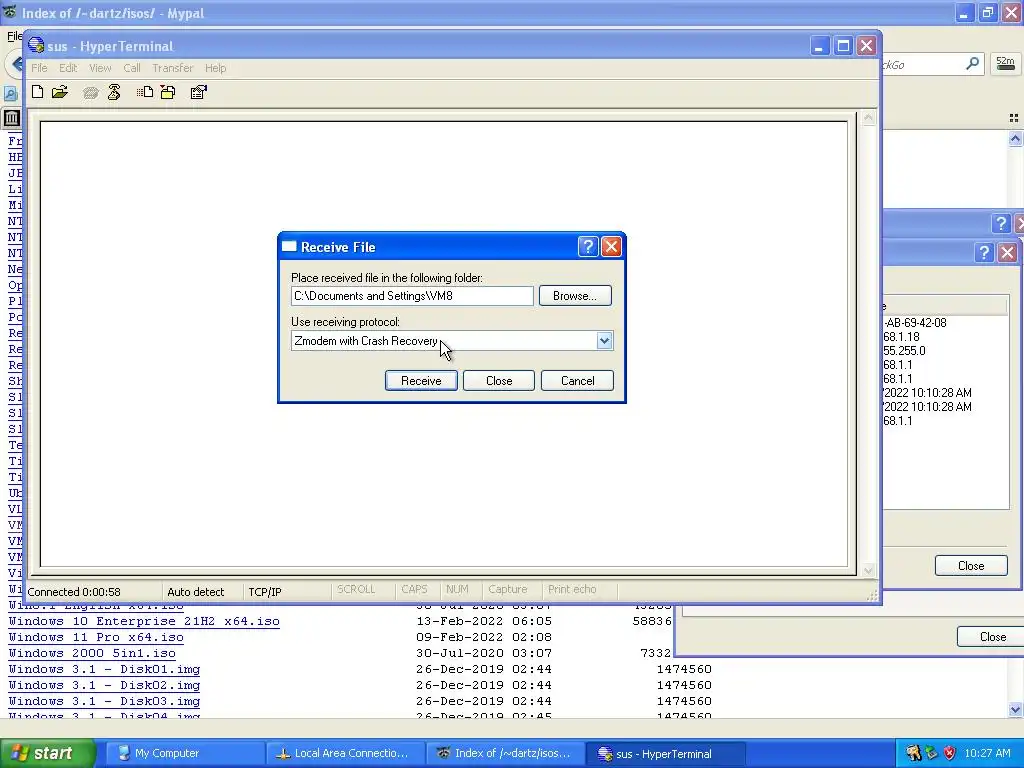Open the Windows 3.1 - Disk01.img link
The image size is (1024, 768).
pos(104,669)
